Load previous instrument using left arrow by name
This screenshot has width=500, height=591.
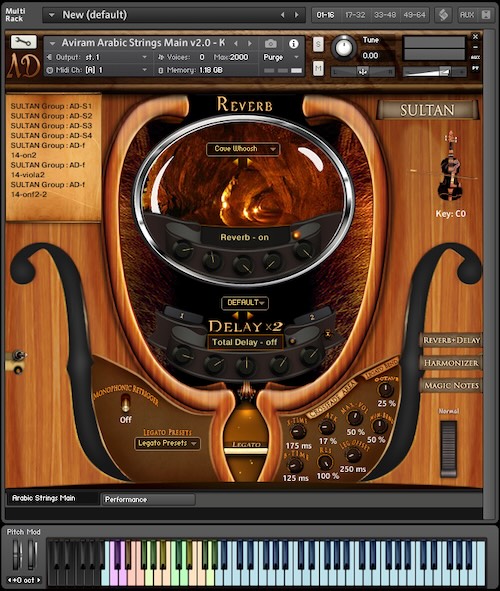236,43
